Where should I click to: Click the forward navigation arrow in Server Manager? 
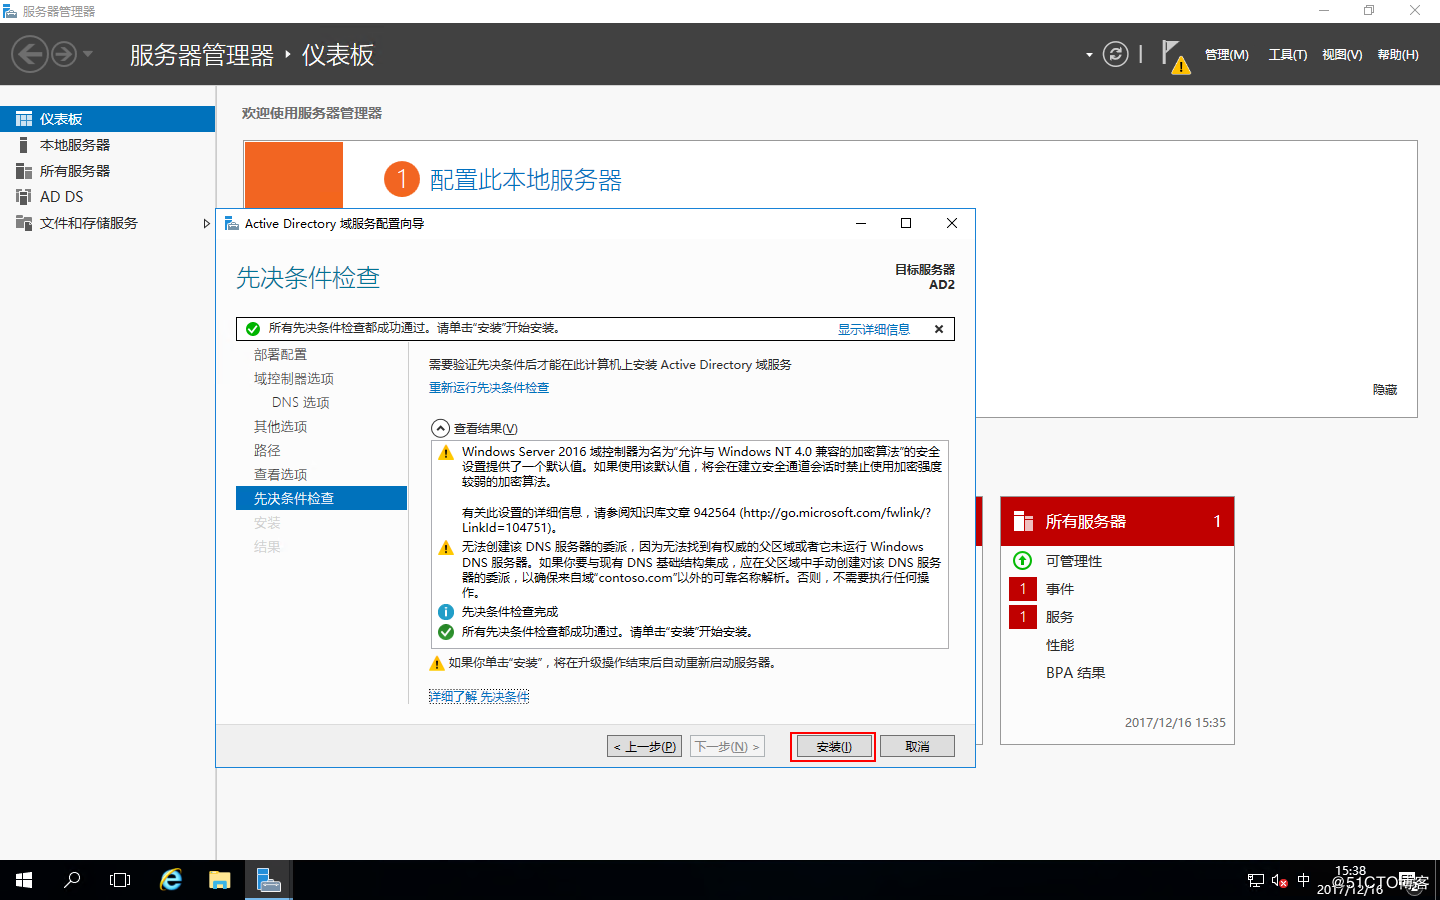(x=64, y=54)
